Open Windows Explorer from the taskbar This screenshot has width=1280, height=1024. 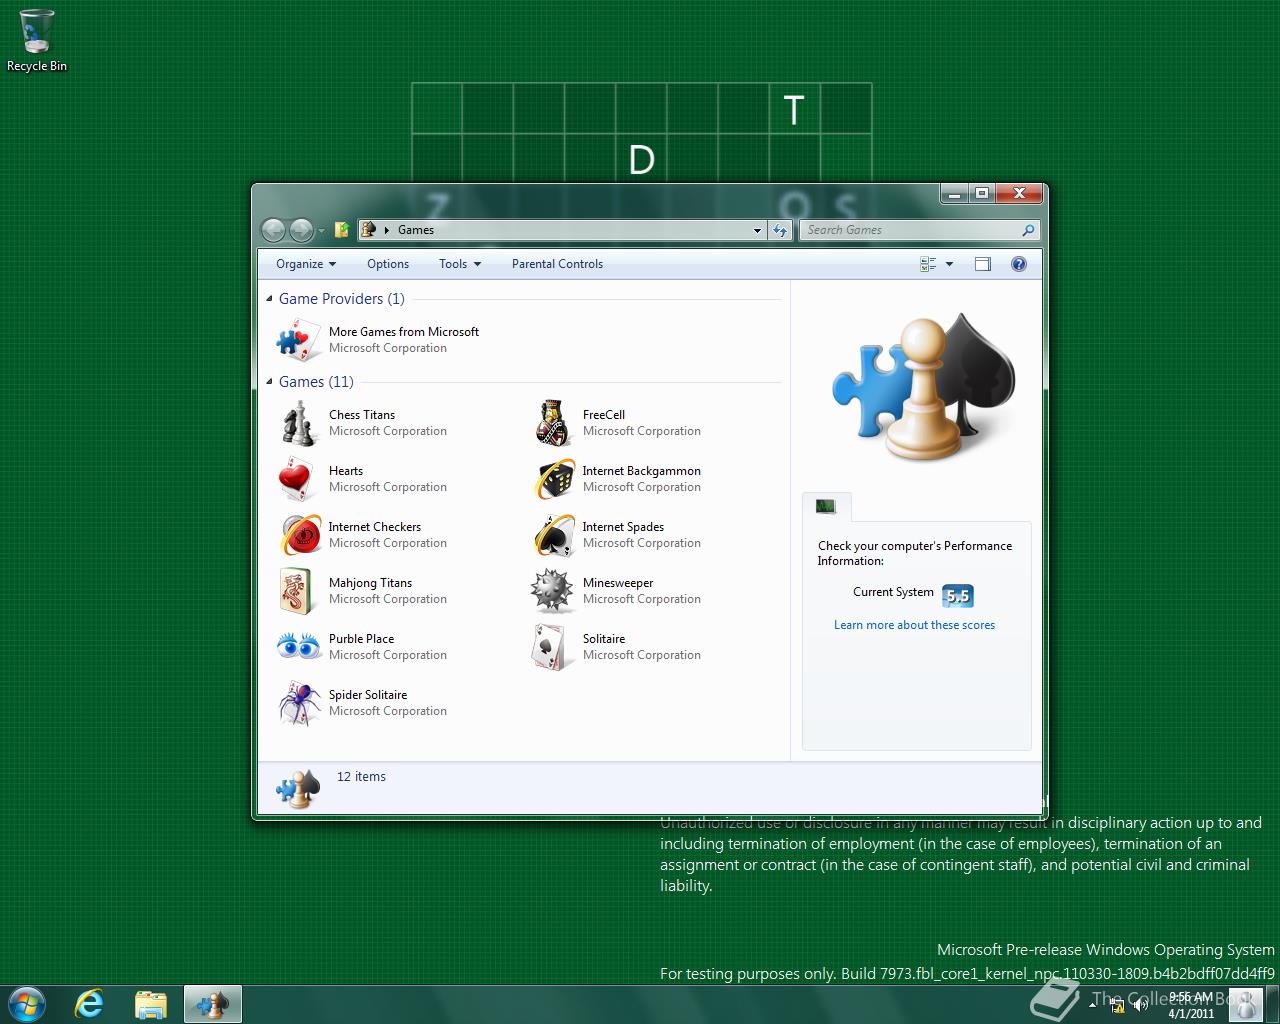(x=151, y=1004)
